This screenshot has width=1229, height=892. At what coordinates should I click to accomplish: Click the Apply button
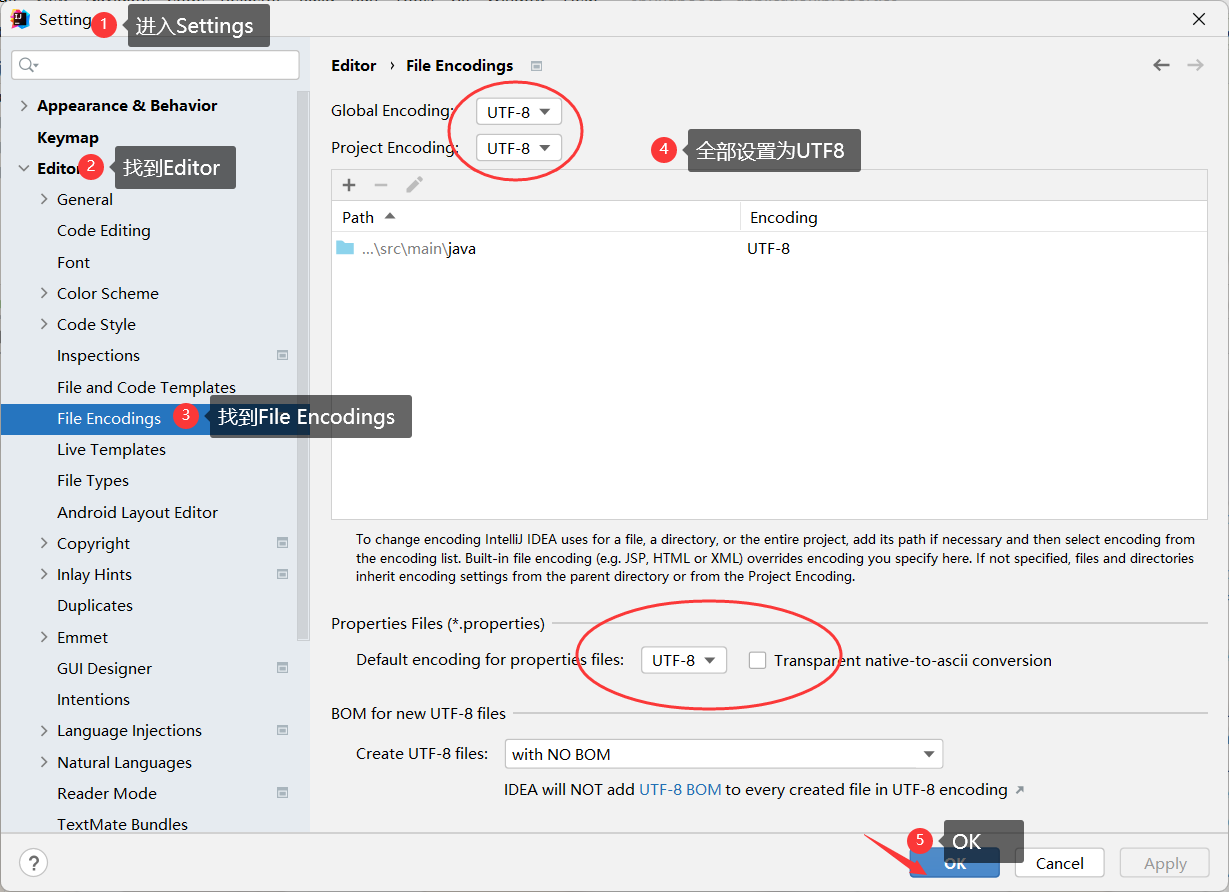click(1165, 863)
